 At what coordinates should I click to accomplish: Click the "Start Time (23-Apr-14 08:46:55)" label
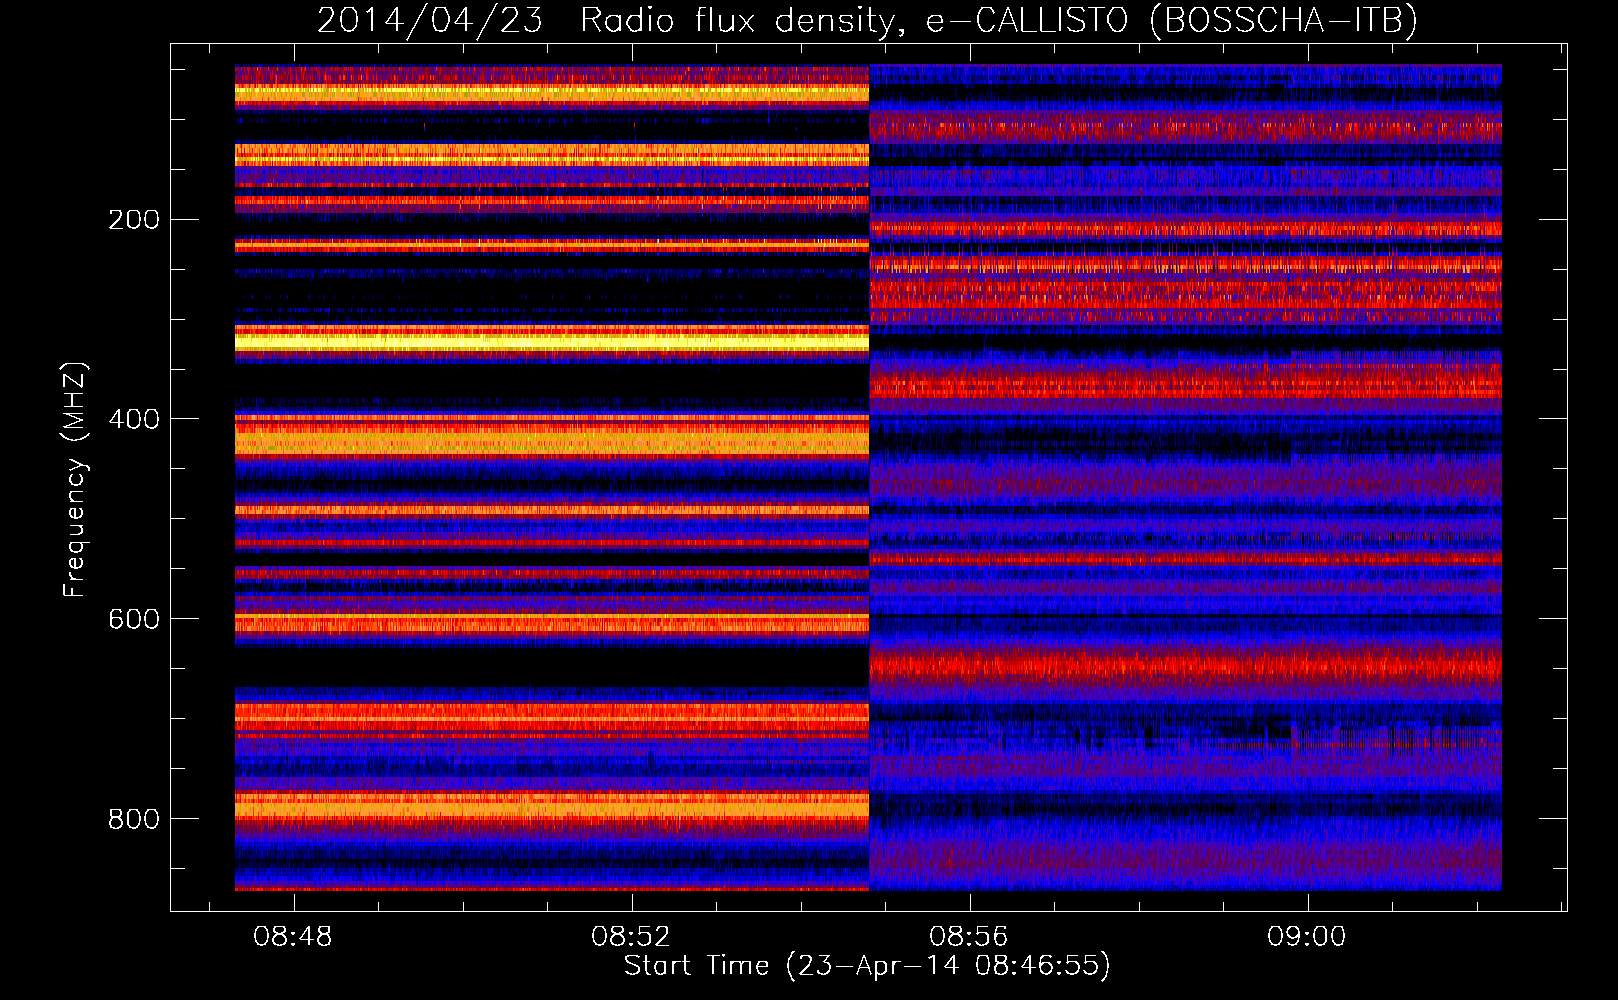click(867, 966)
